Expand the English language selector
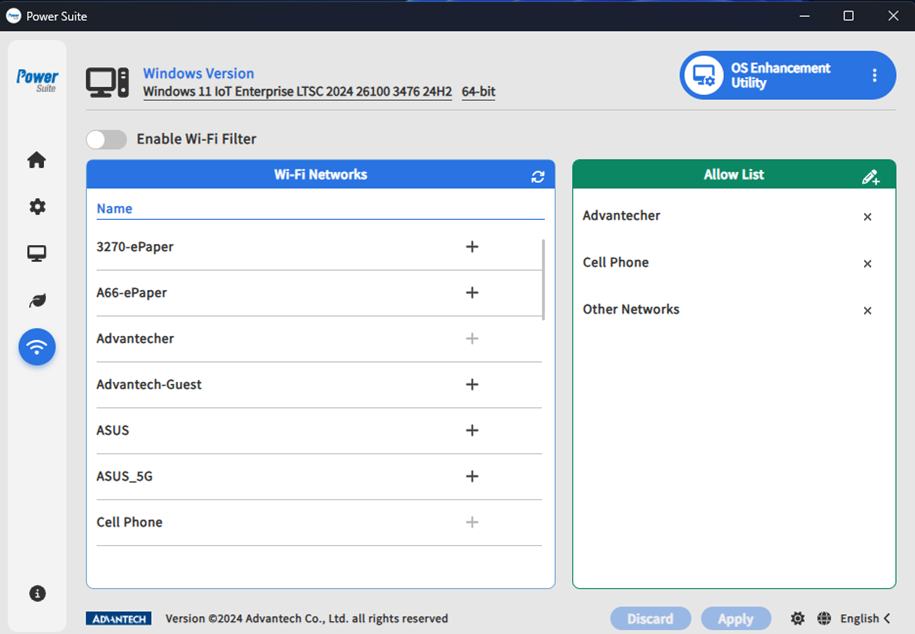Image resolution: width=915 pixels, height=634 pixels. 865,619
